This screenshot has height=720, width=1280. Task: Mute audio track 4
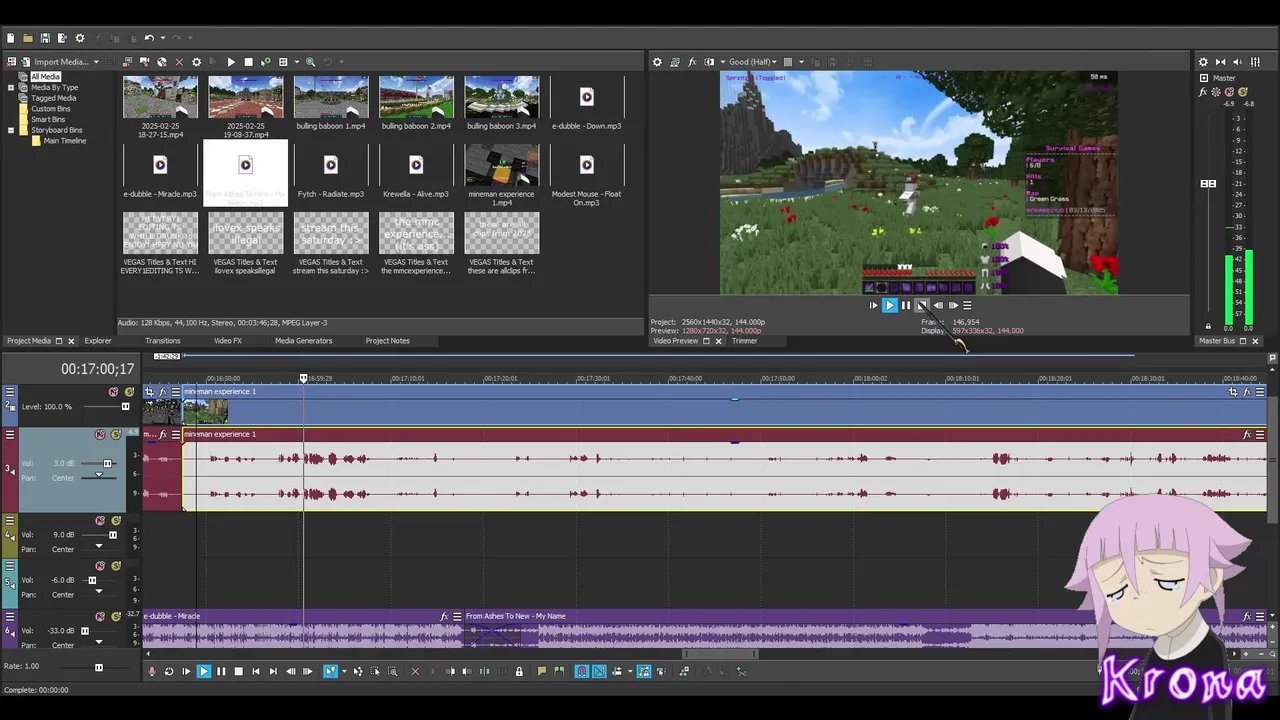100,520
